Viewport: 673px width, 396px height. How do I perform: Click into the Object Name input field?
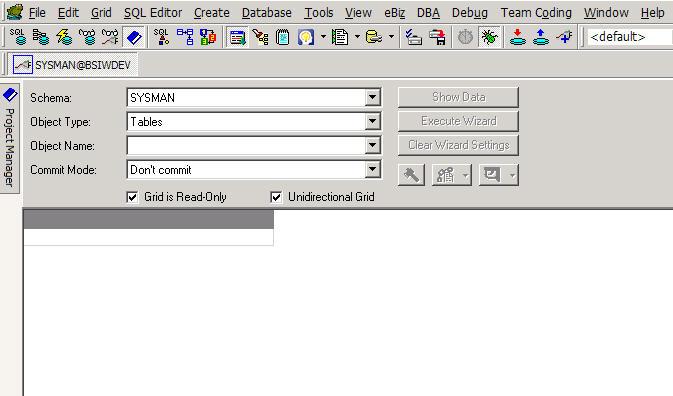pyautogui.click(x=246, y=145)
